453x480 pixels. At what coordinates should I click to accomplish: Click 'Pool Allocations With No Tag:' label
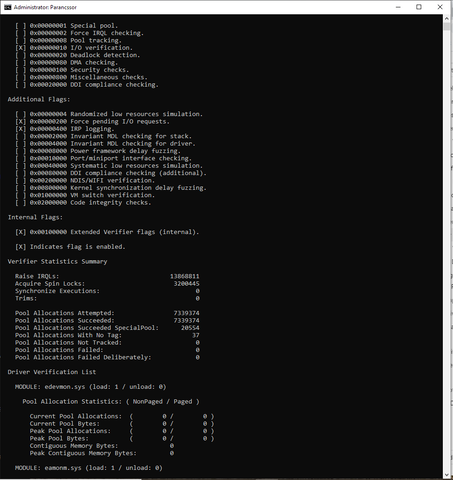point(68,335)
